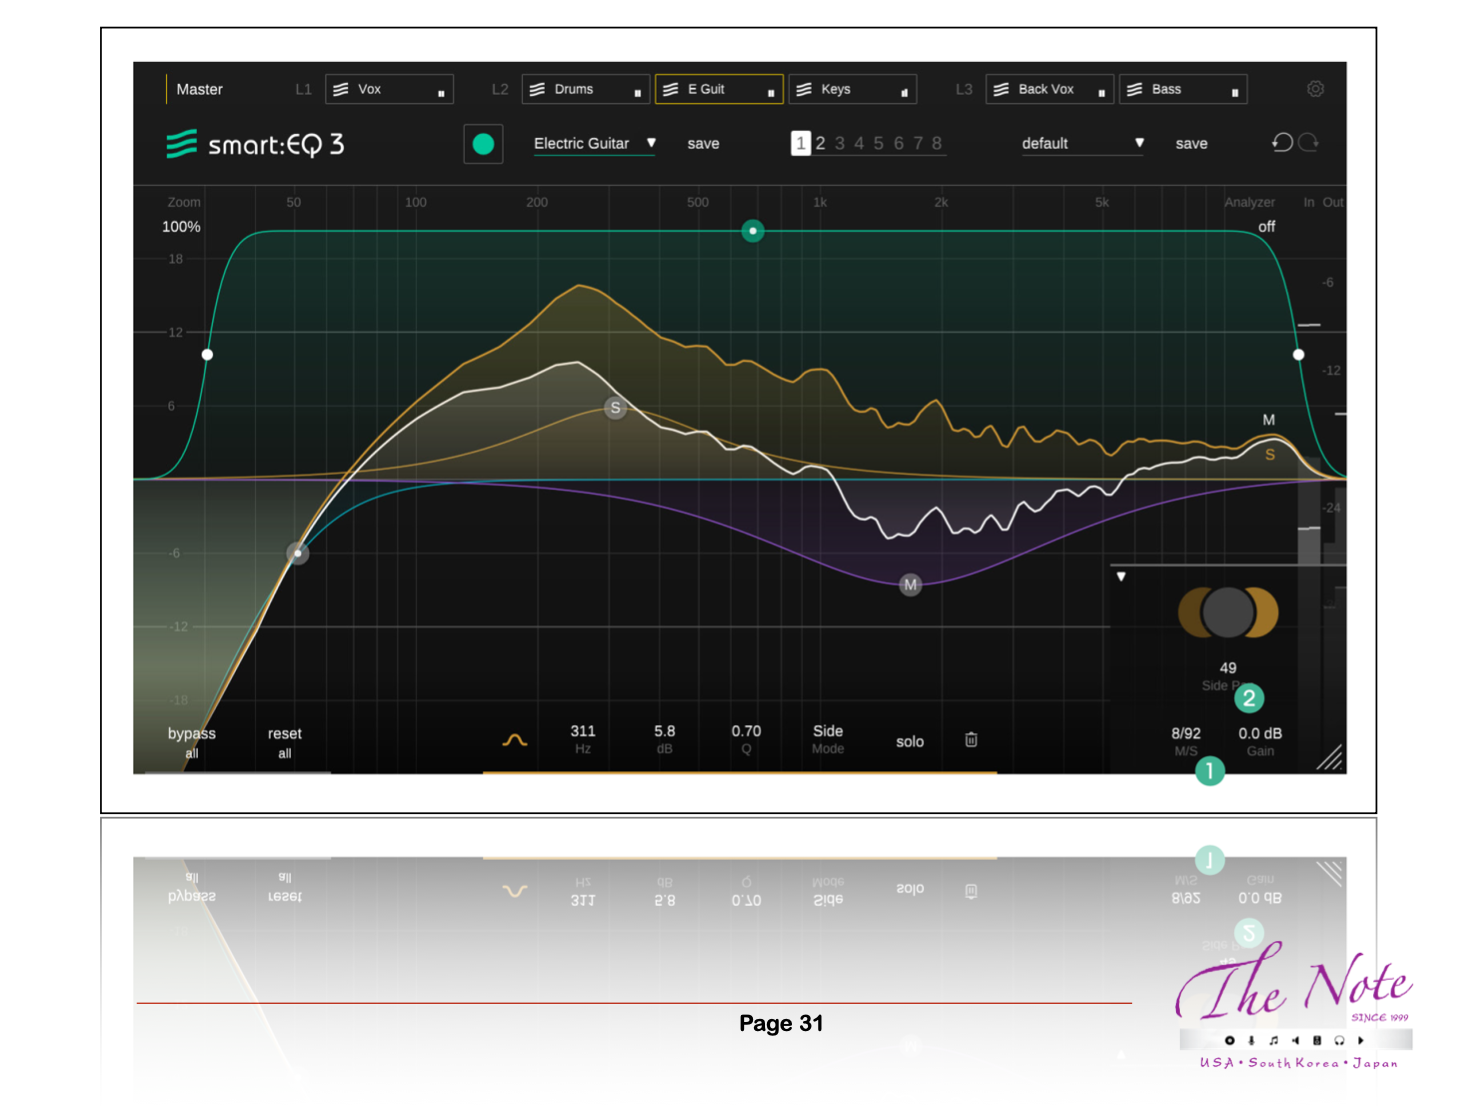Open the settings gear icon

pos(1315,89)
